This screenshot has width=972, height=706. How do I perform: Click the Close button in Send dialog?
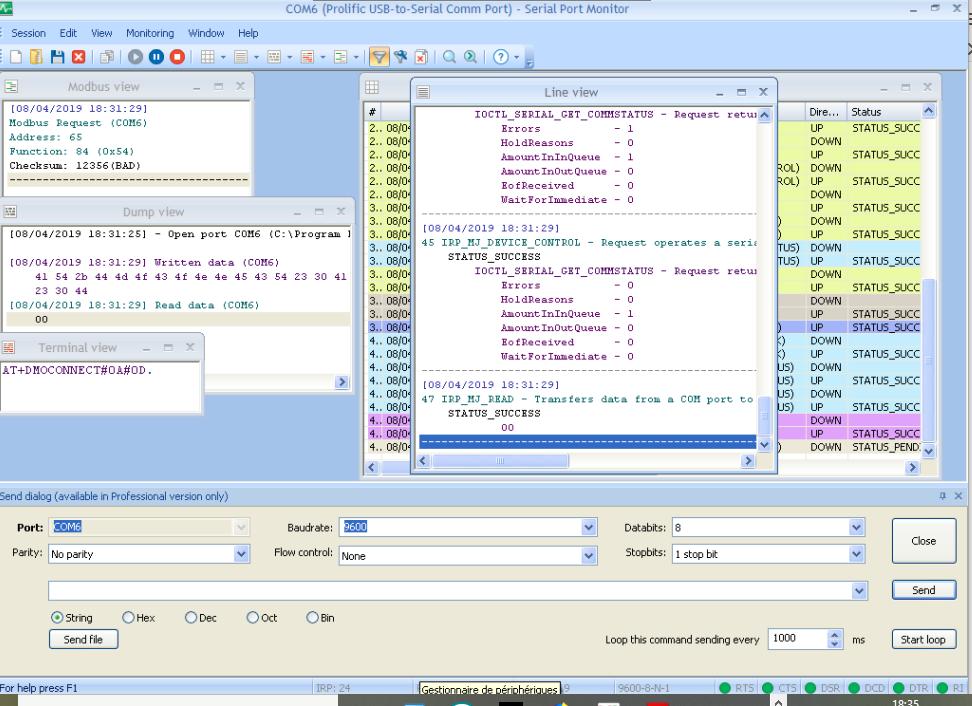coord(924,541)
